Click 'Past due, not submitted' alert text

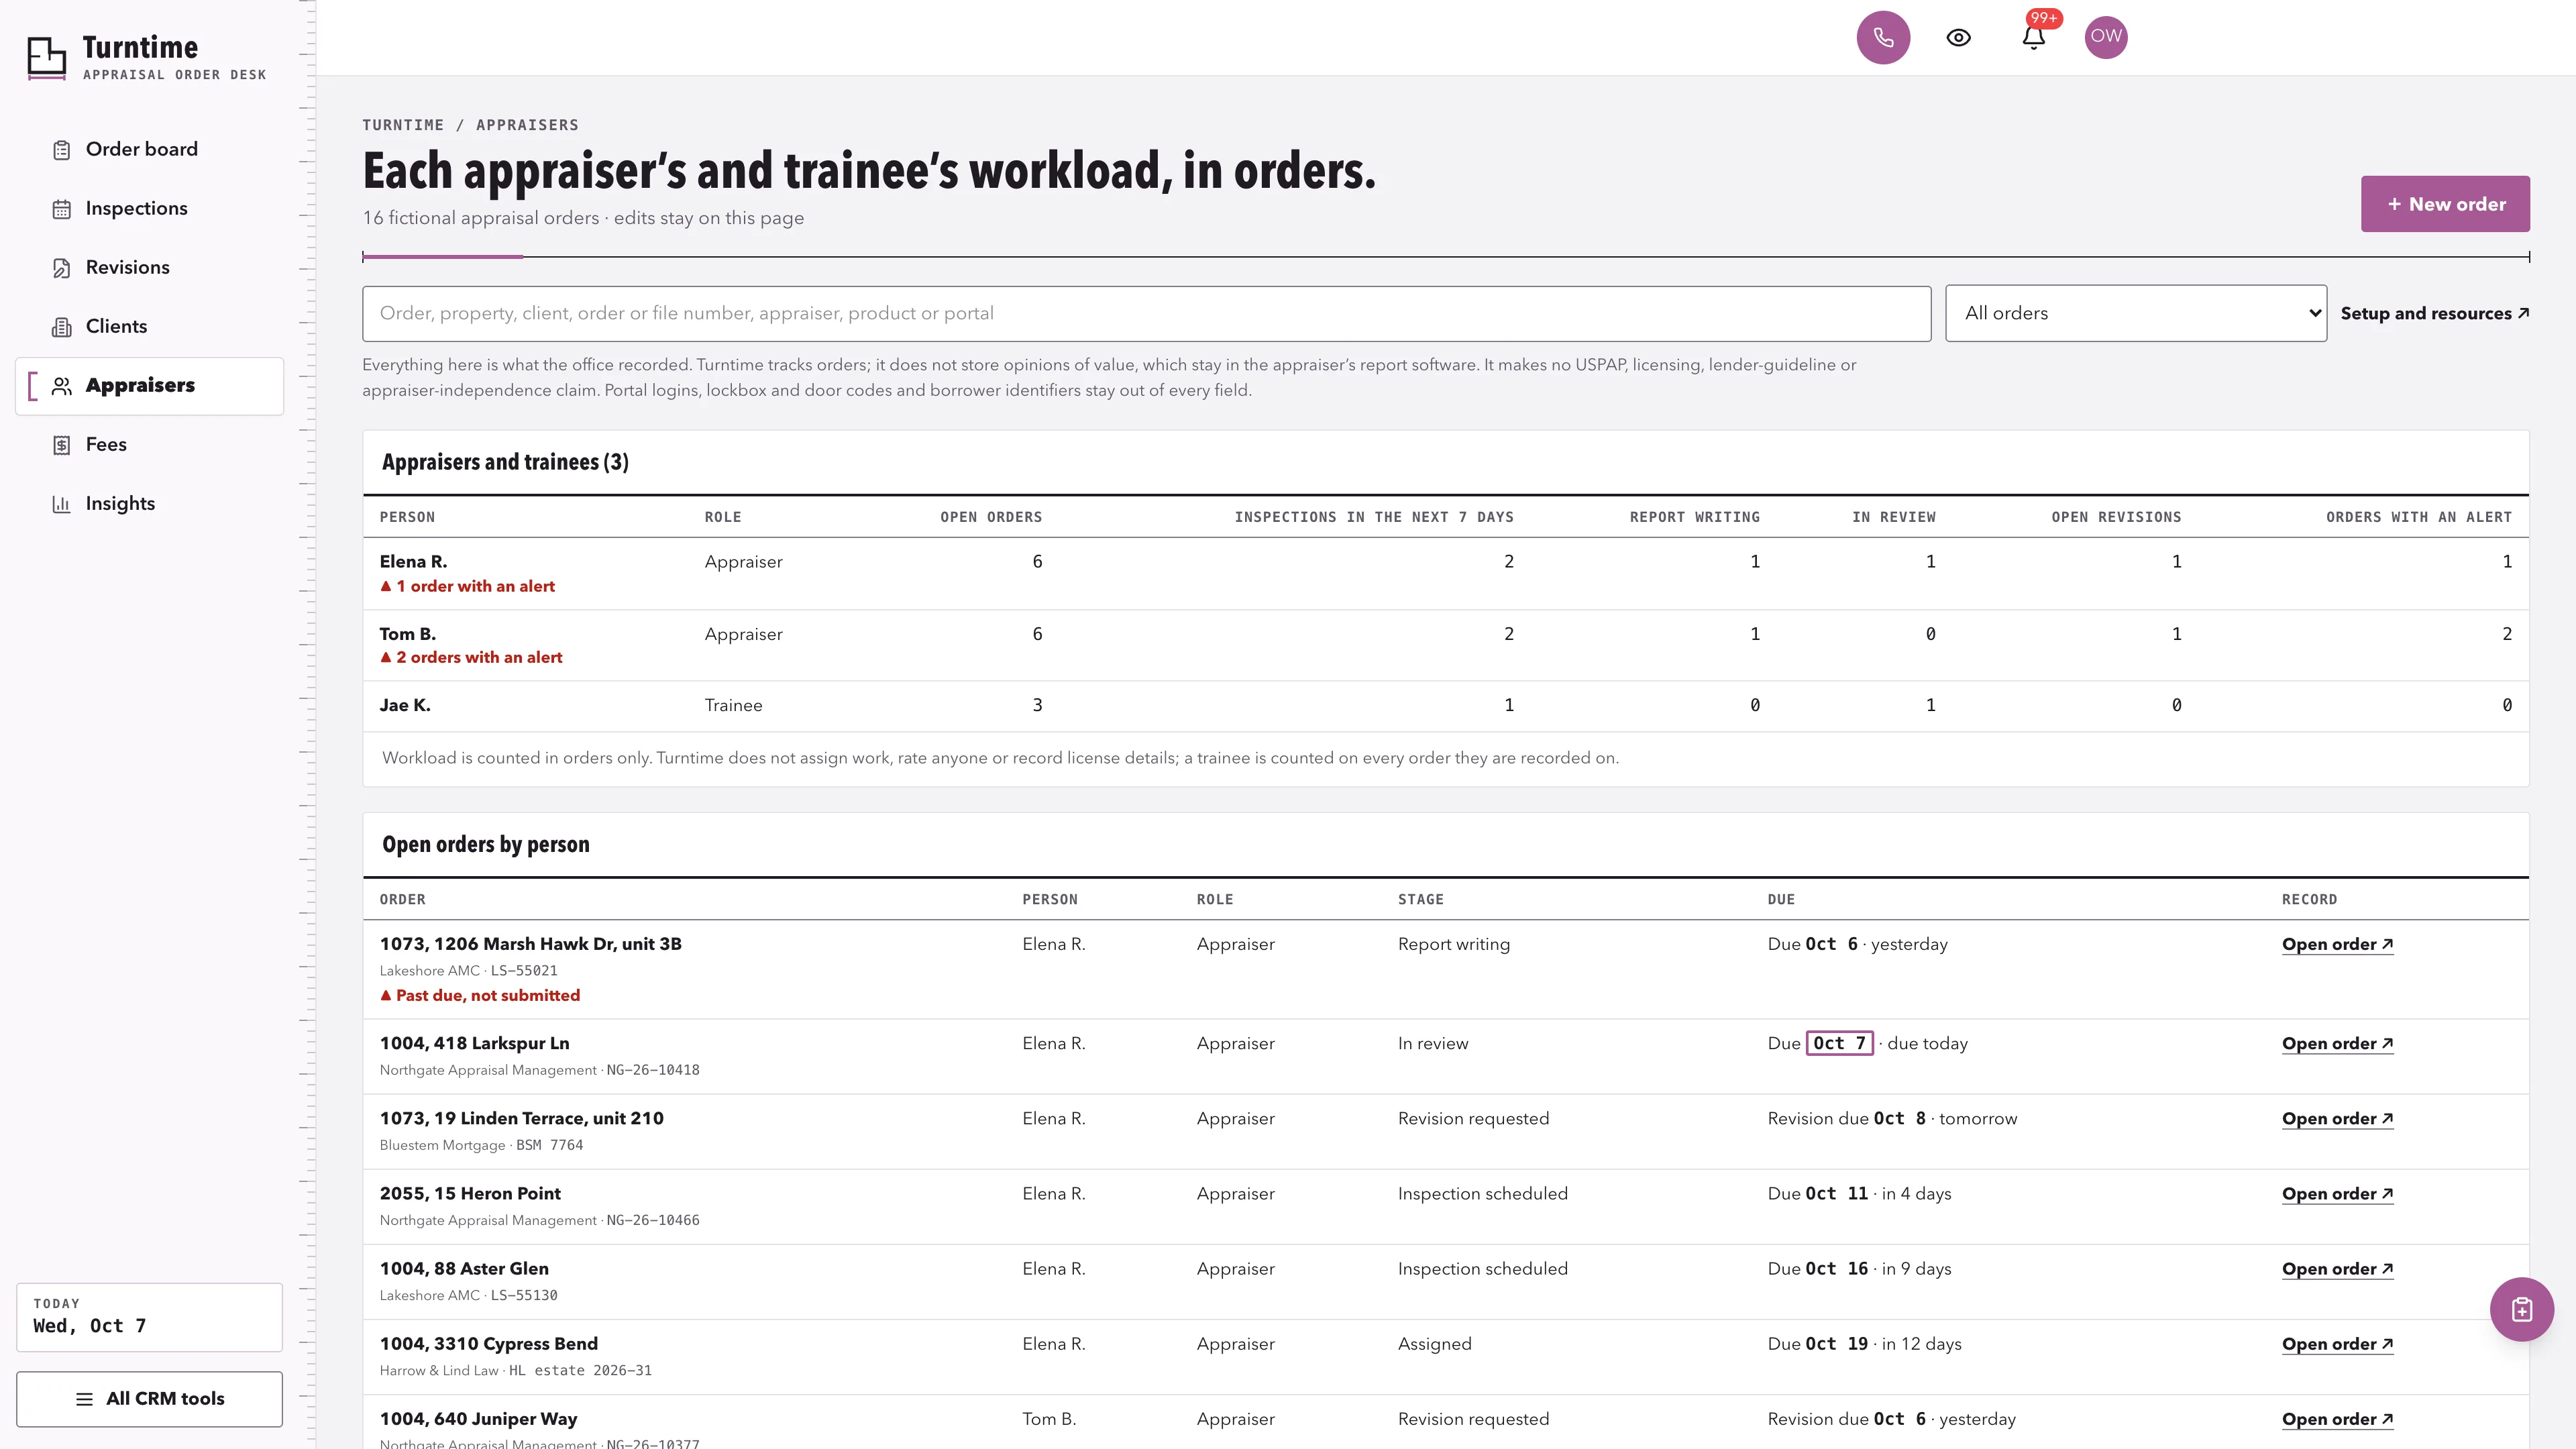pyautogui.click(x=480, y=995)
